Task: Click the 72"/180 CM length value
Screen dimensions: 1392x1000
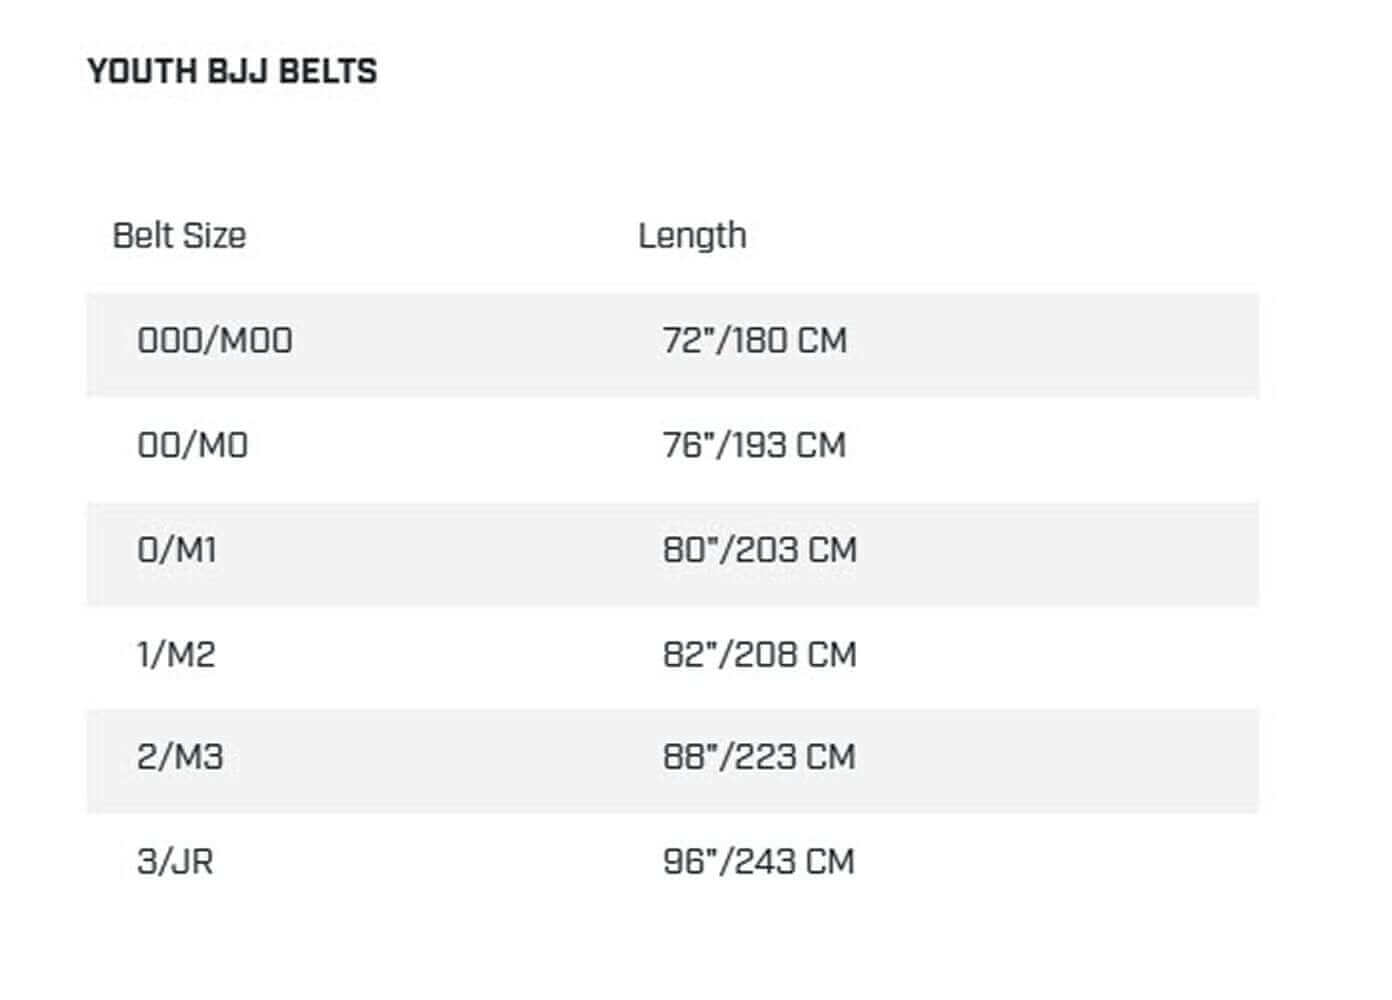Action: pos(754,341)
